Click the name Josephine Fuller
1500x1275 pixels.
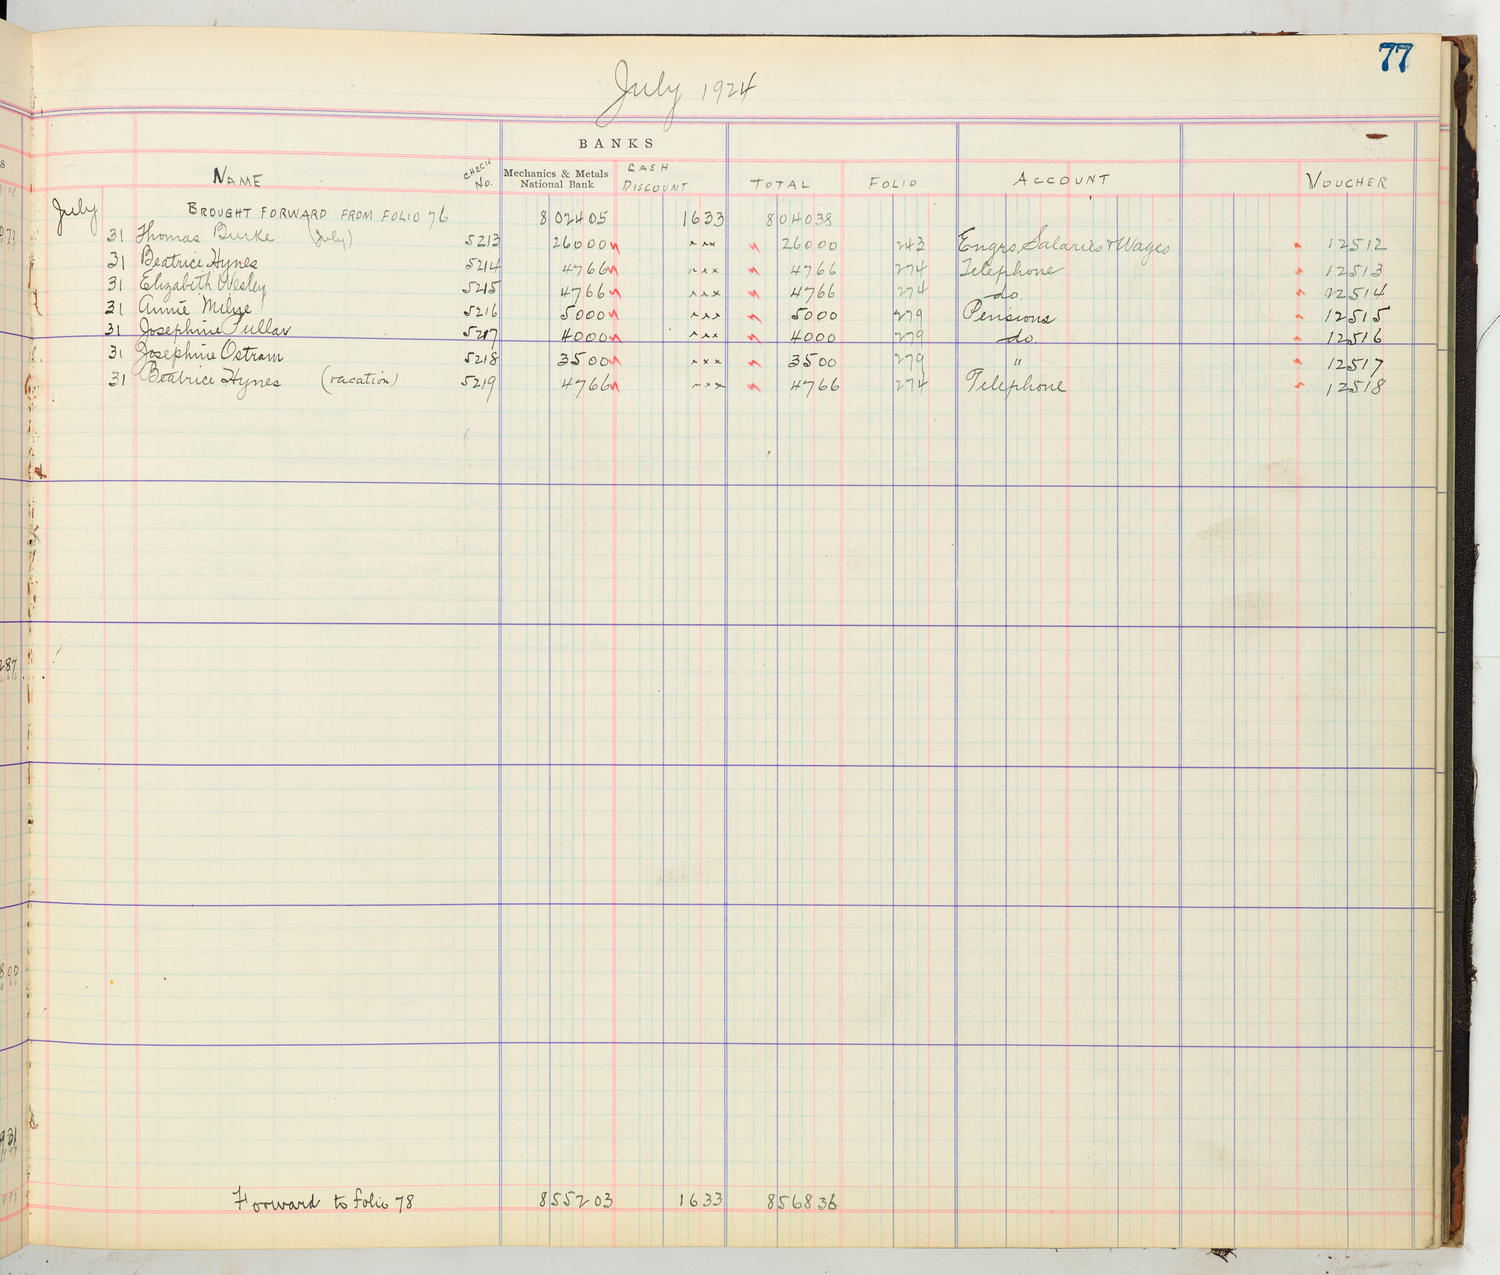214,329
